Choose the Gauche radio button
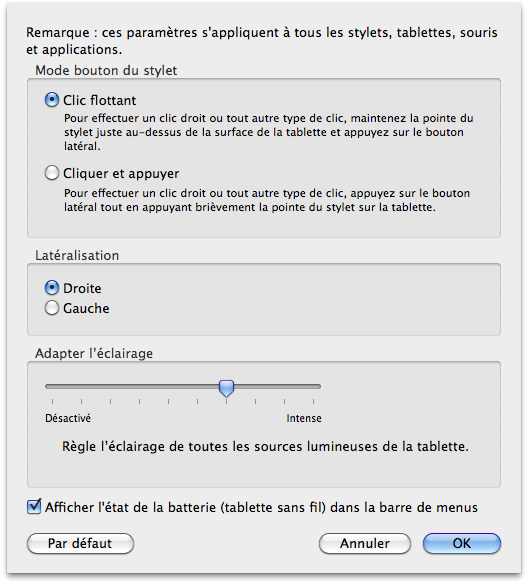The image size is (528, 584). tap(52, 308)
